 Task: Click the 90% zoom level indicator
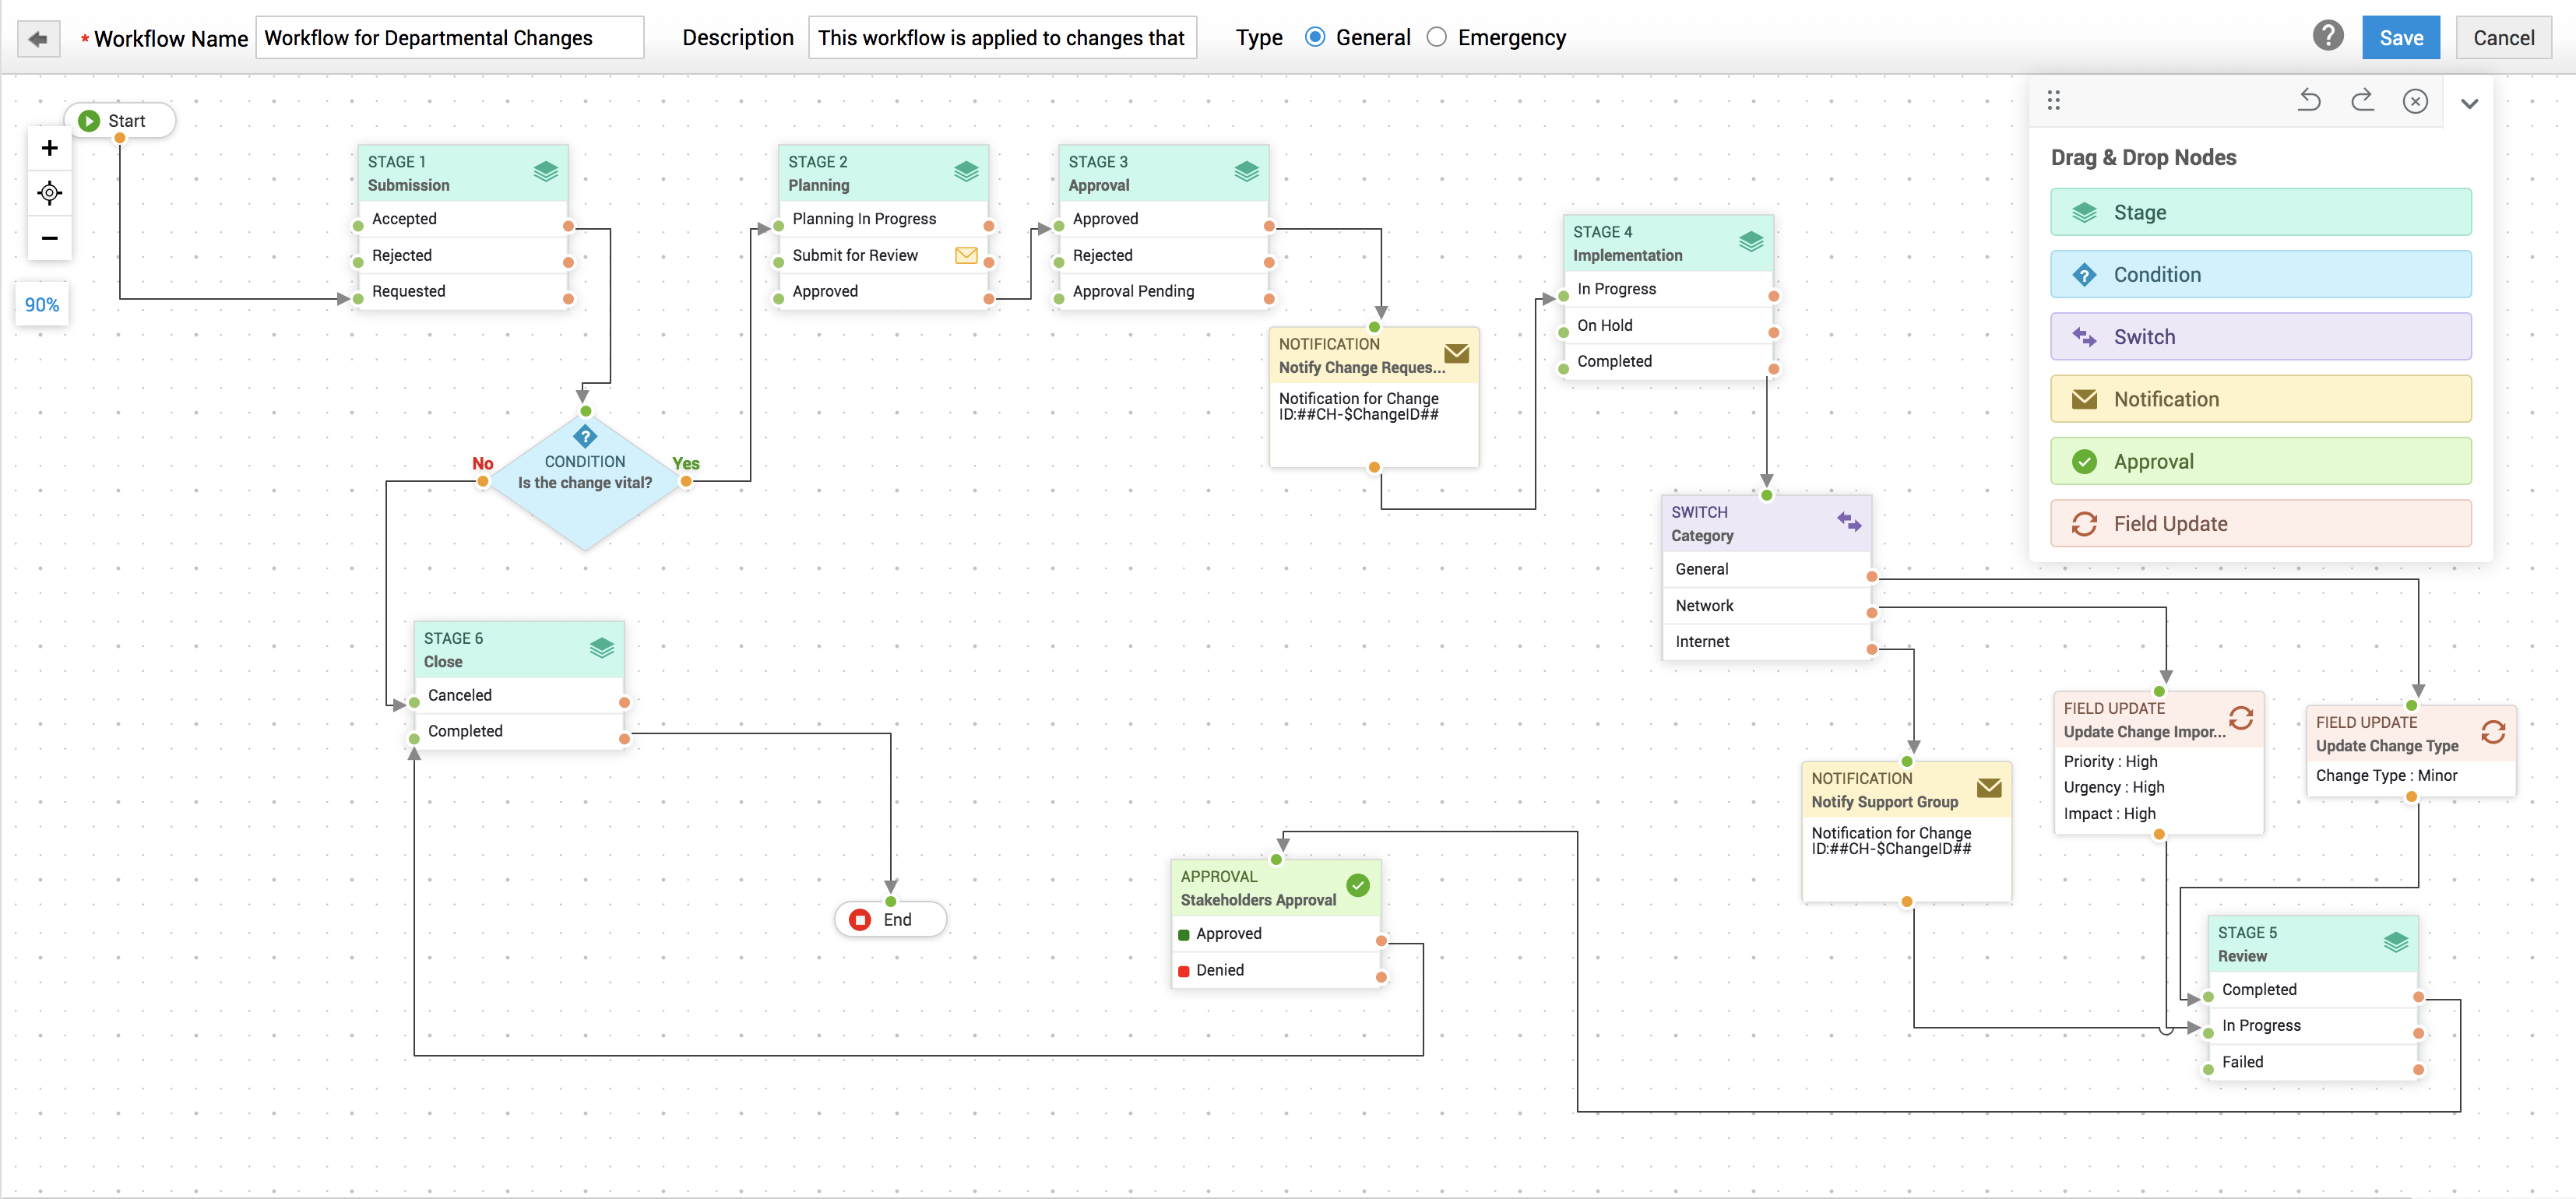[41, 304]
